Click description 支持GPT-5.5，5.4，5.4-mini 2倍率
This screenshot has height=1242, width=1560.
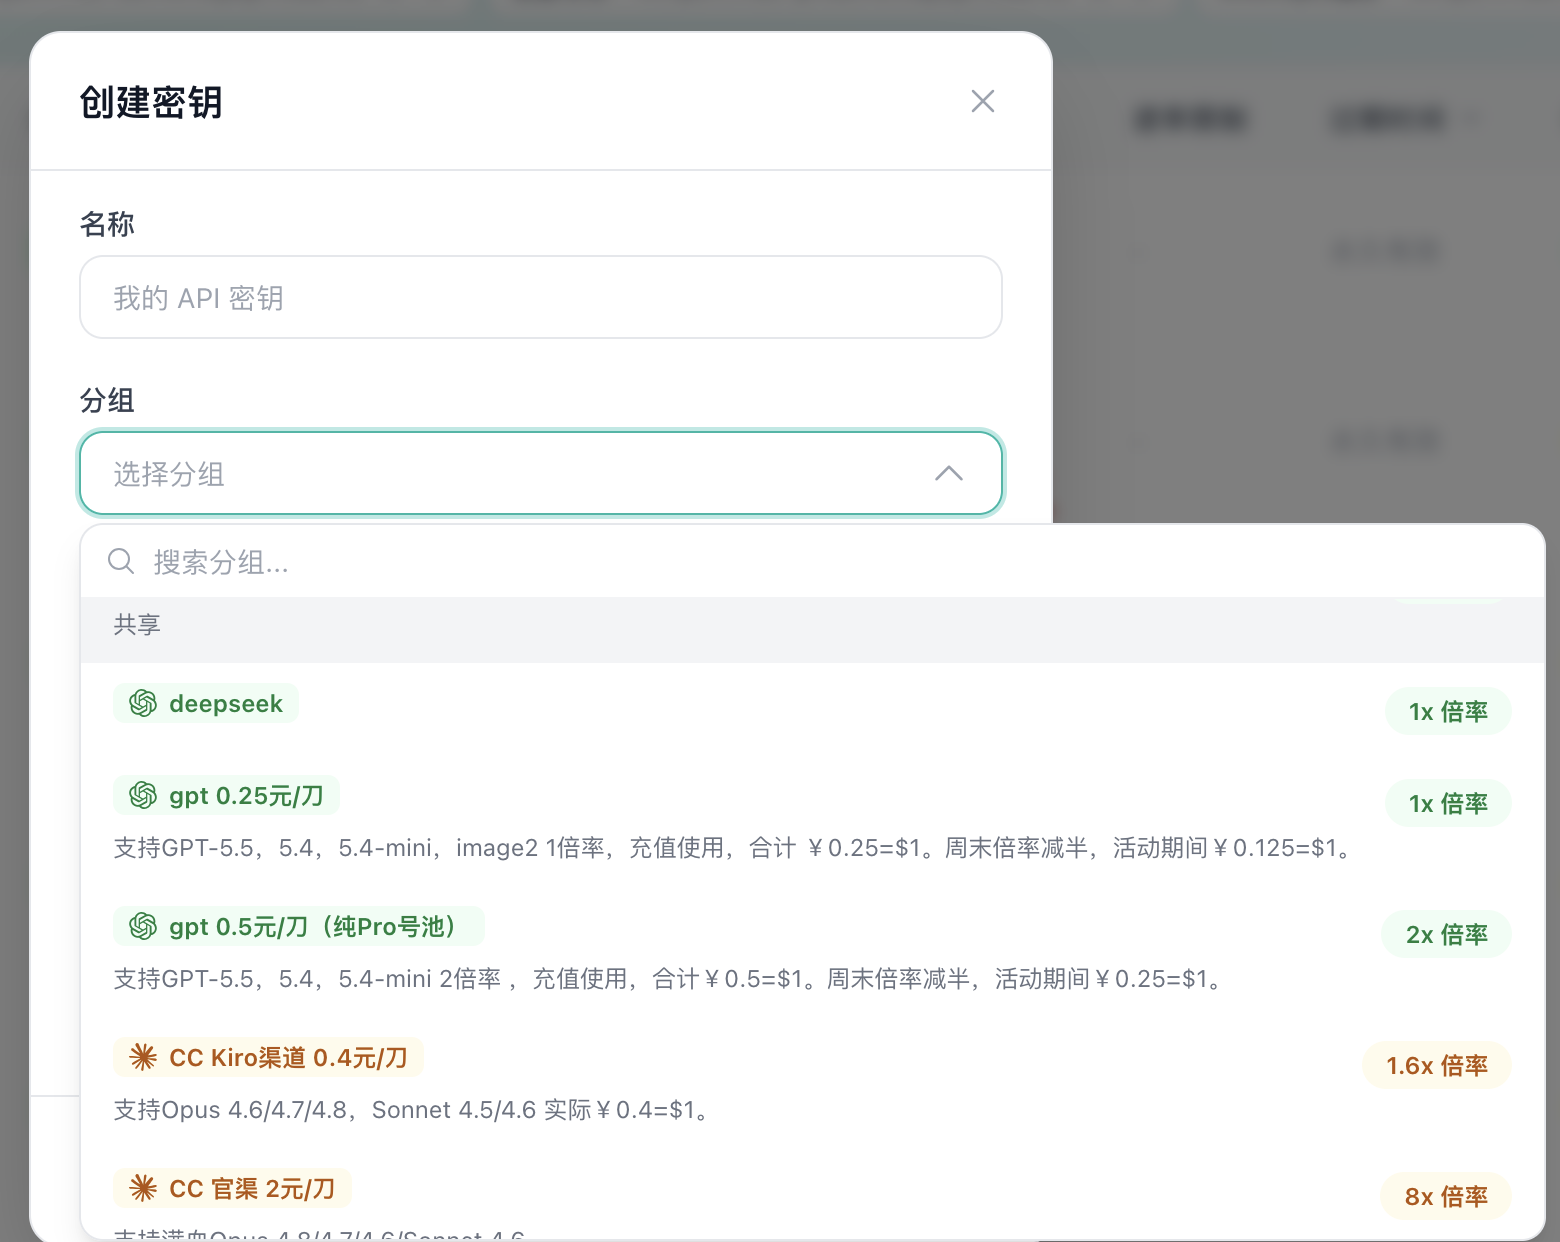(x=670, y=979)
